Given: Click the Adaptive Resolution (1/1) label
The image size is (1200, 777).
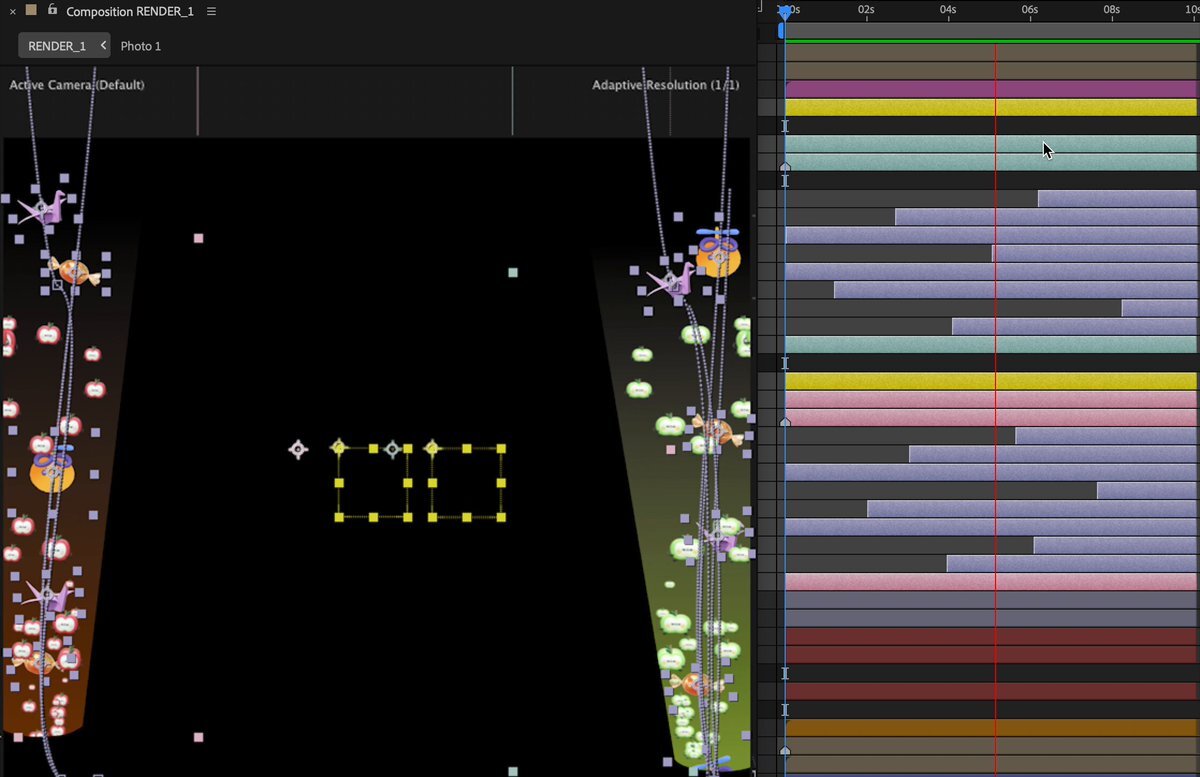Looking at the screenshot, I should pyautogui.click(x=666, y=85).
